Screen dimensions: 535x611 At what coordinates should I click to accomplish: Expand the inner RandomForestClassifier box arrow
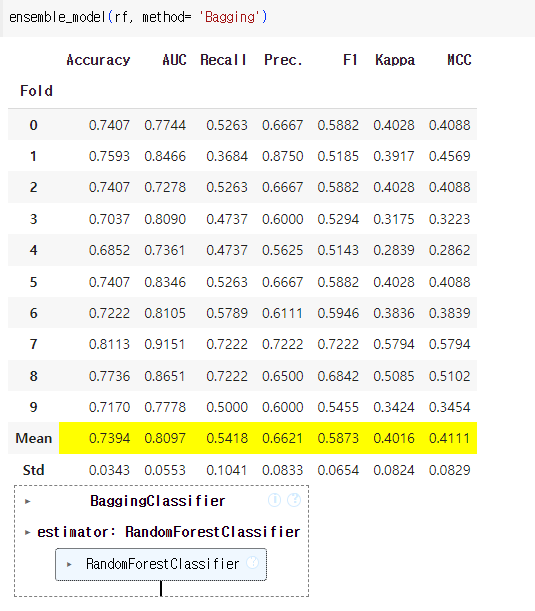point(69,564)
